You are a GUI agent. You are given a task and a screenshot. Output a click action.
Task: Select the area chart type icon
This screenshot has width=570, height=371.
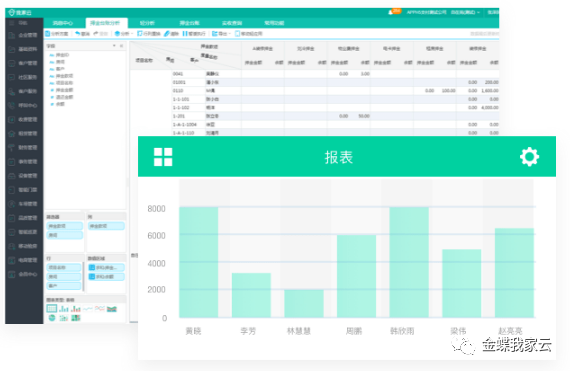pyautogui.click(x=112, y=309)
